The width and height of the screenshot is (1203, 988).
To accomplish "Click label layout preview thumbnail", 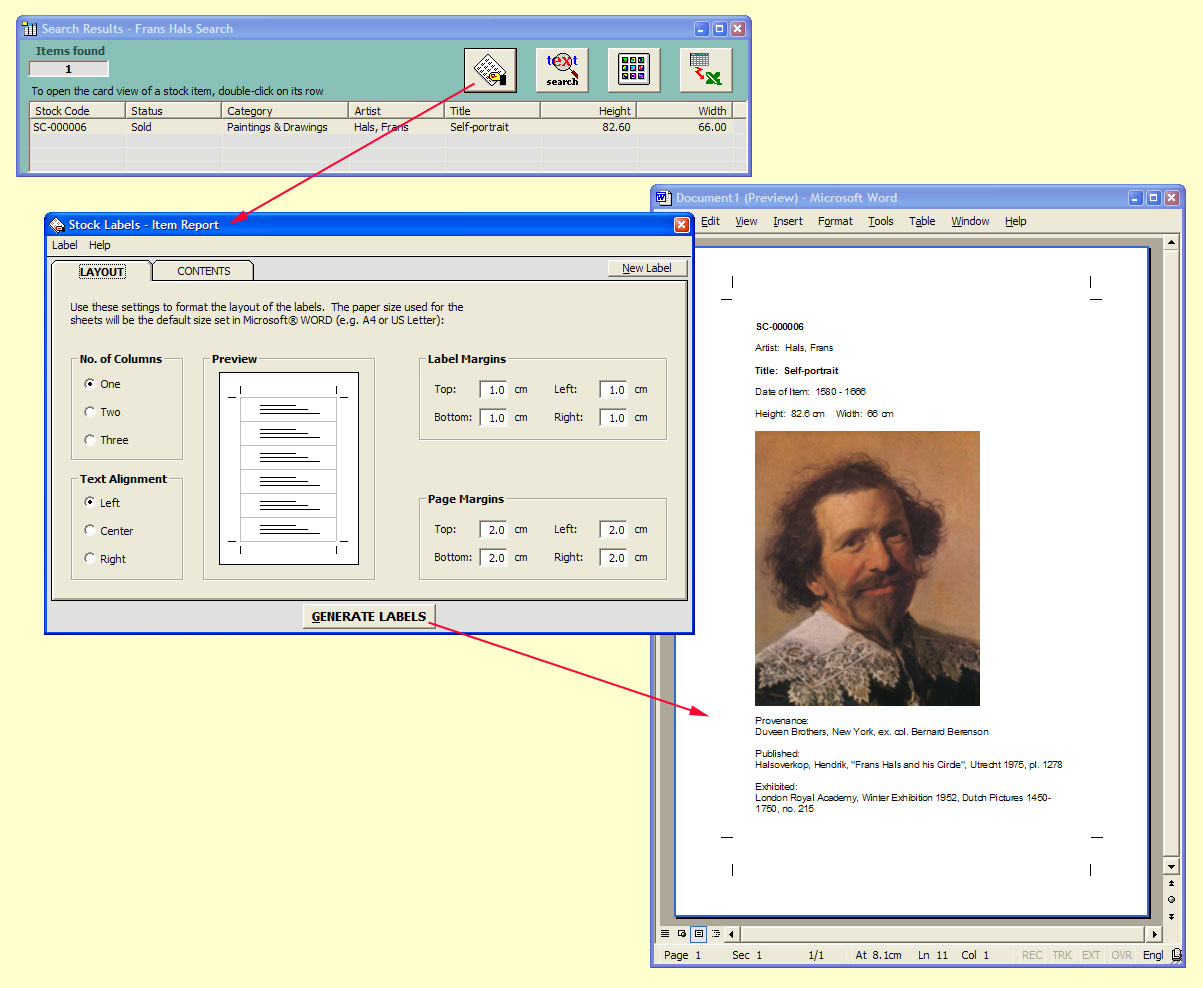I will click(x=289, y=468).
